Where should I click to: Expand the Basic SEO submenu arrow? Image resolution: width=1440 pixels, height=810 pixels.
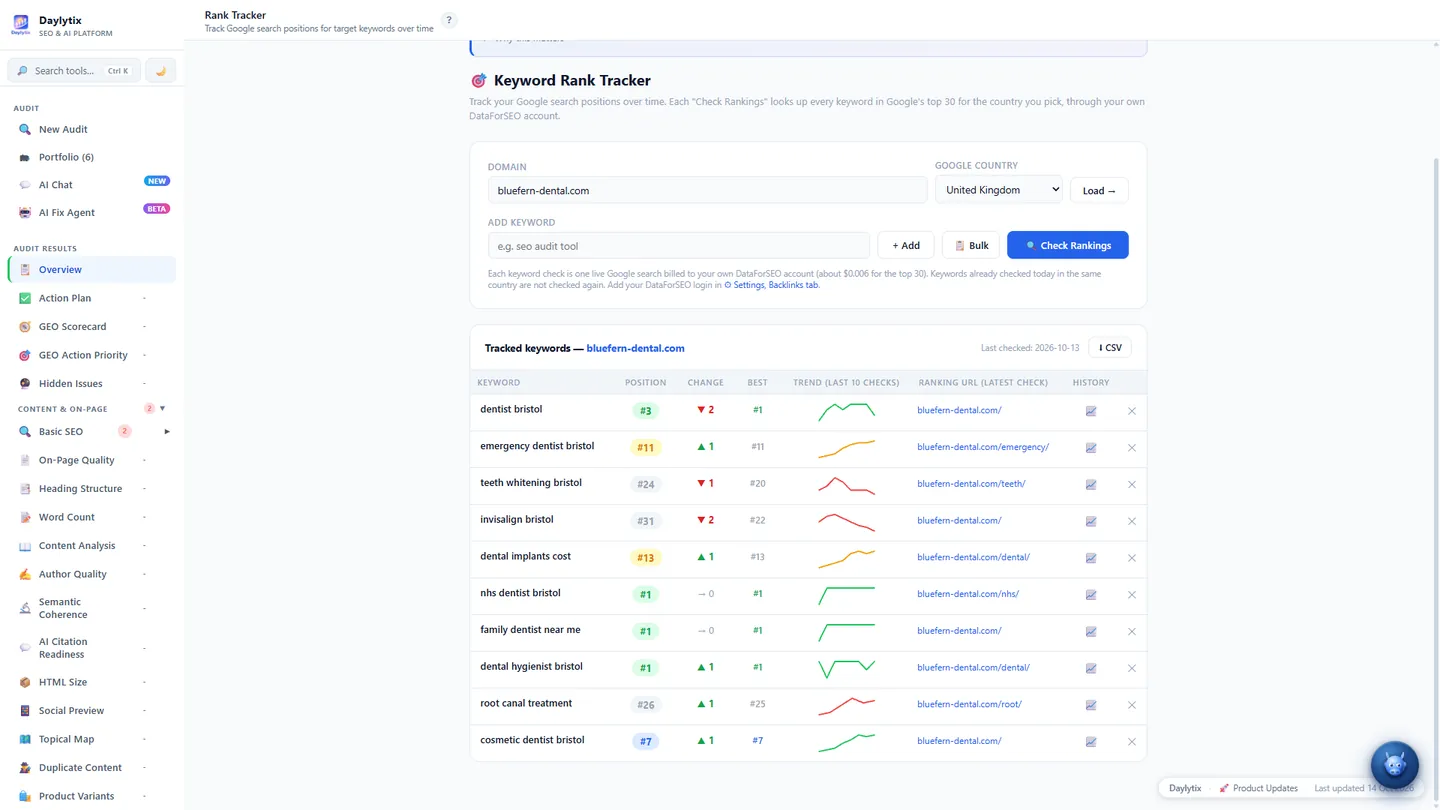[167, 432]
